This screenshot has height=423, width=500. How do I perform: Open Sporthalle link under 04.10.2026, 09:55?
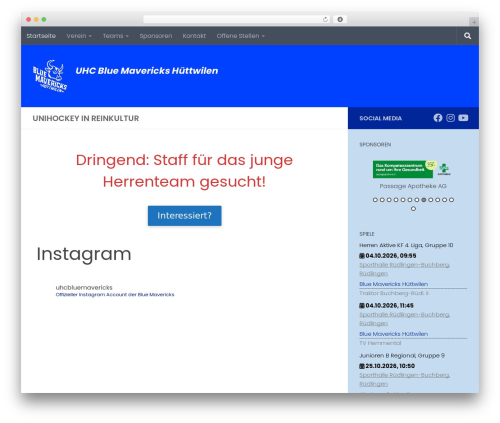pyautogui.click(x=404, y=269)
